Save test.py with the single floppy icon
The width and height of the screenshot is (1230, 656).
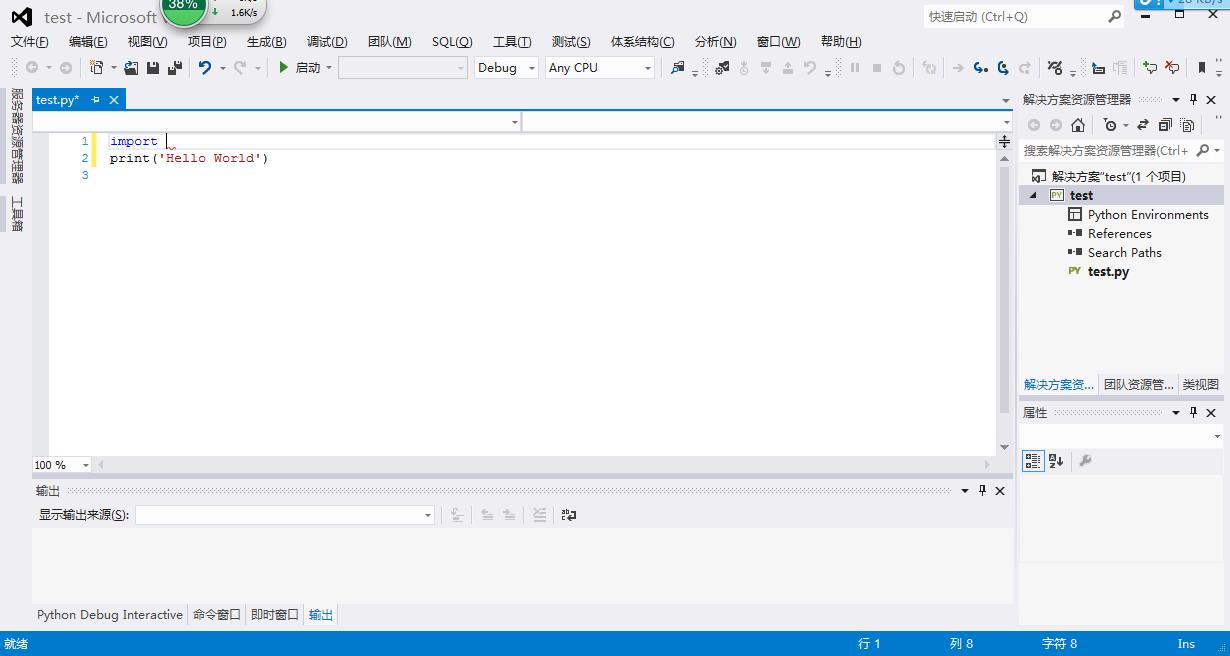pyautogui.click(x=153, y=68)
